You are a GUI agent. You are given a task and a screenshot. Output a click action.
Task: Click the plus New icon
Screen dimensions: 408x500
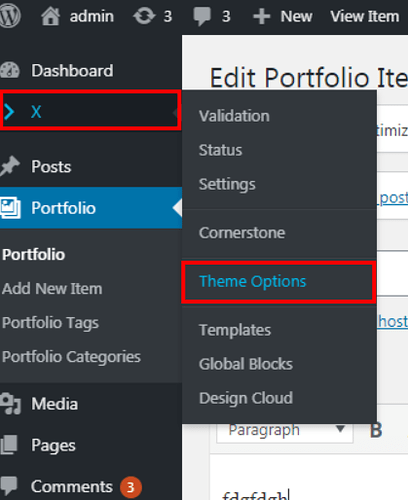tap(262, 17)
